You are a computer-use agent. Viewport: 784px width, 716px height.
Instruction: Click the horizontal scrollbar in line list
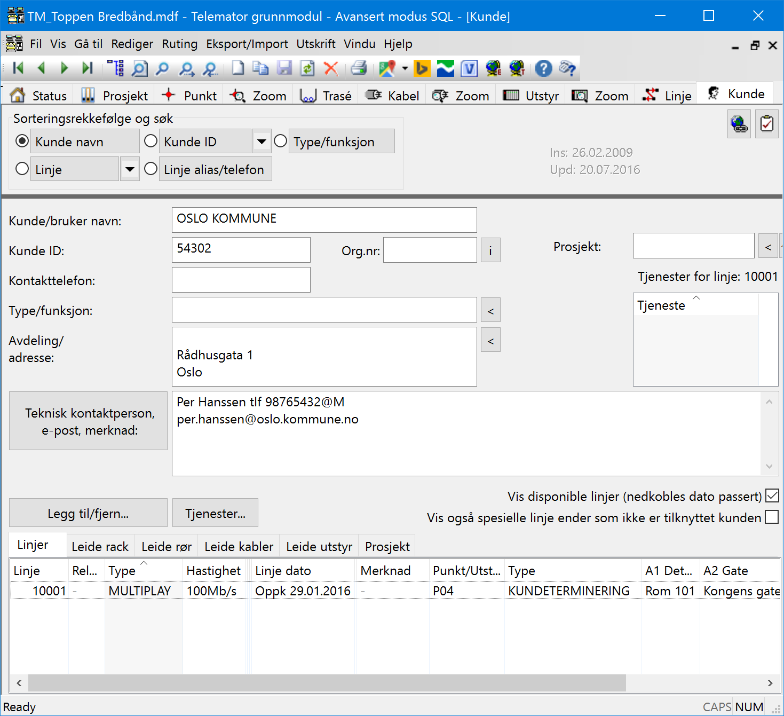326,682
